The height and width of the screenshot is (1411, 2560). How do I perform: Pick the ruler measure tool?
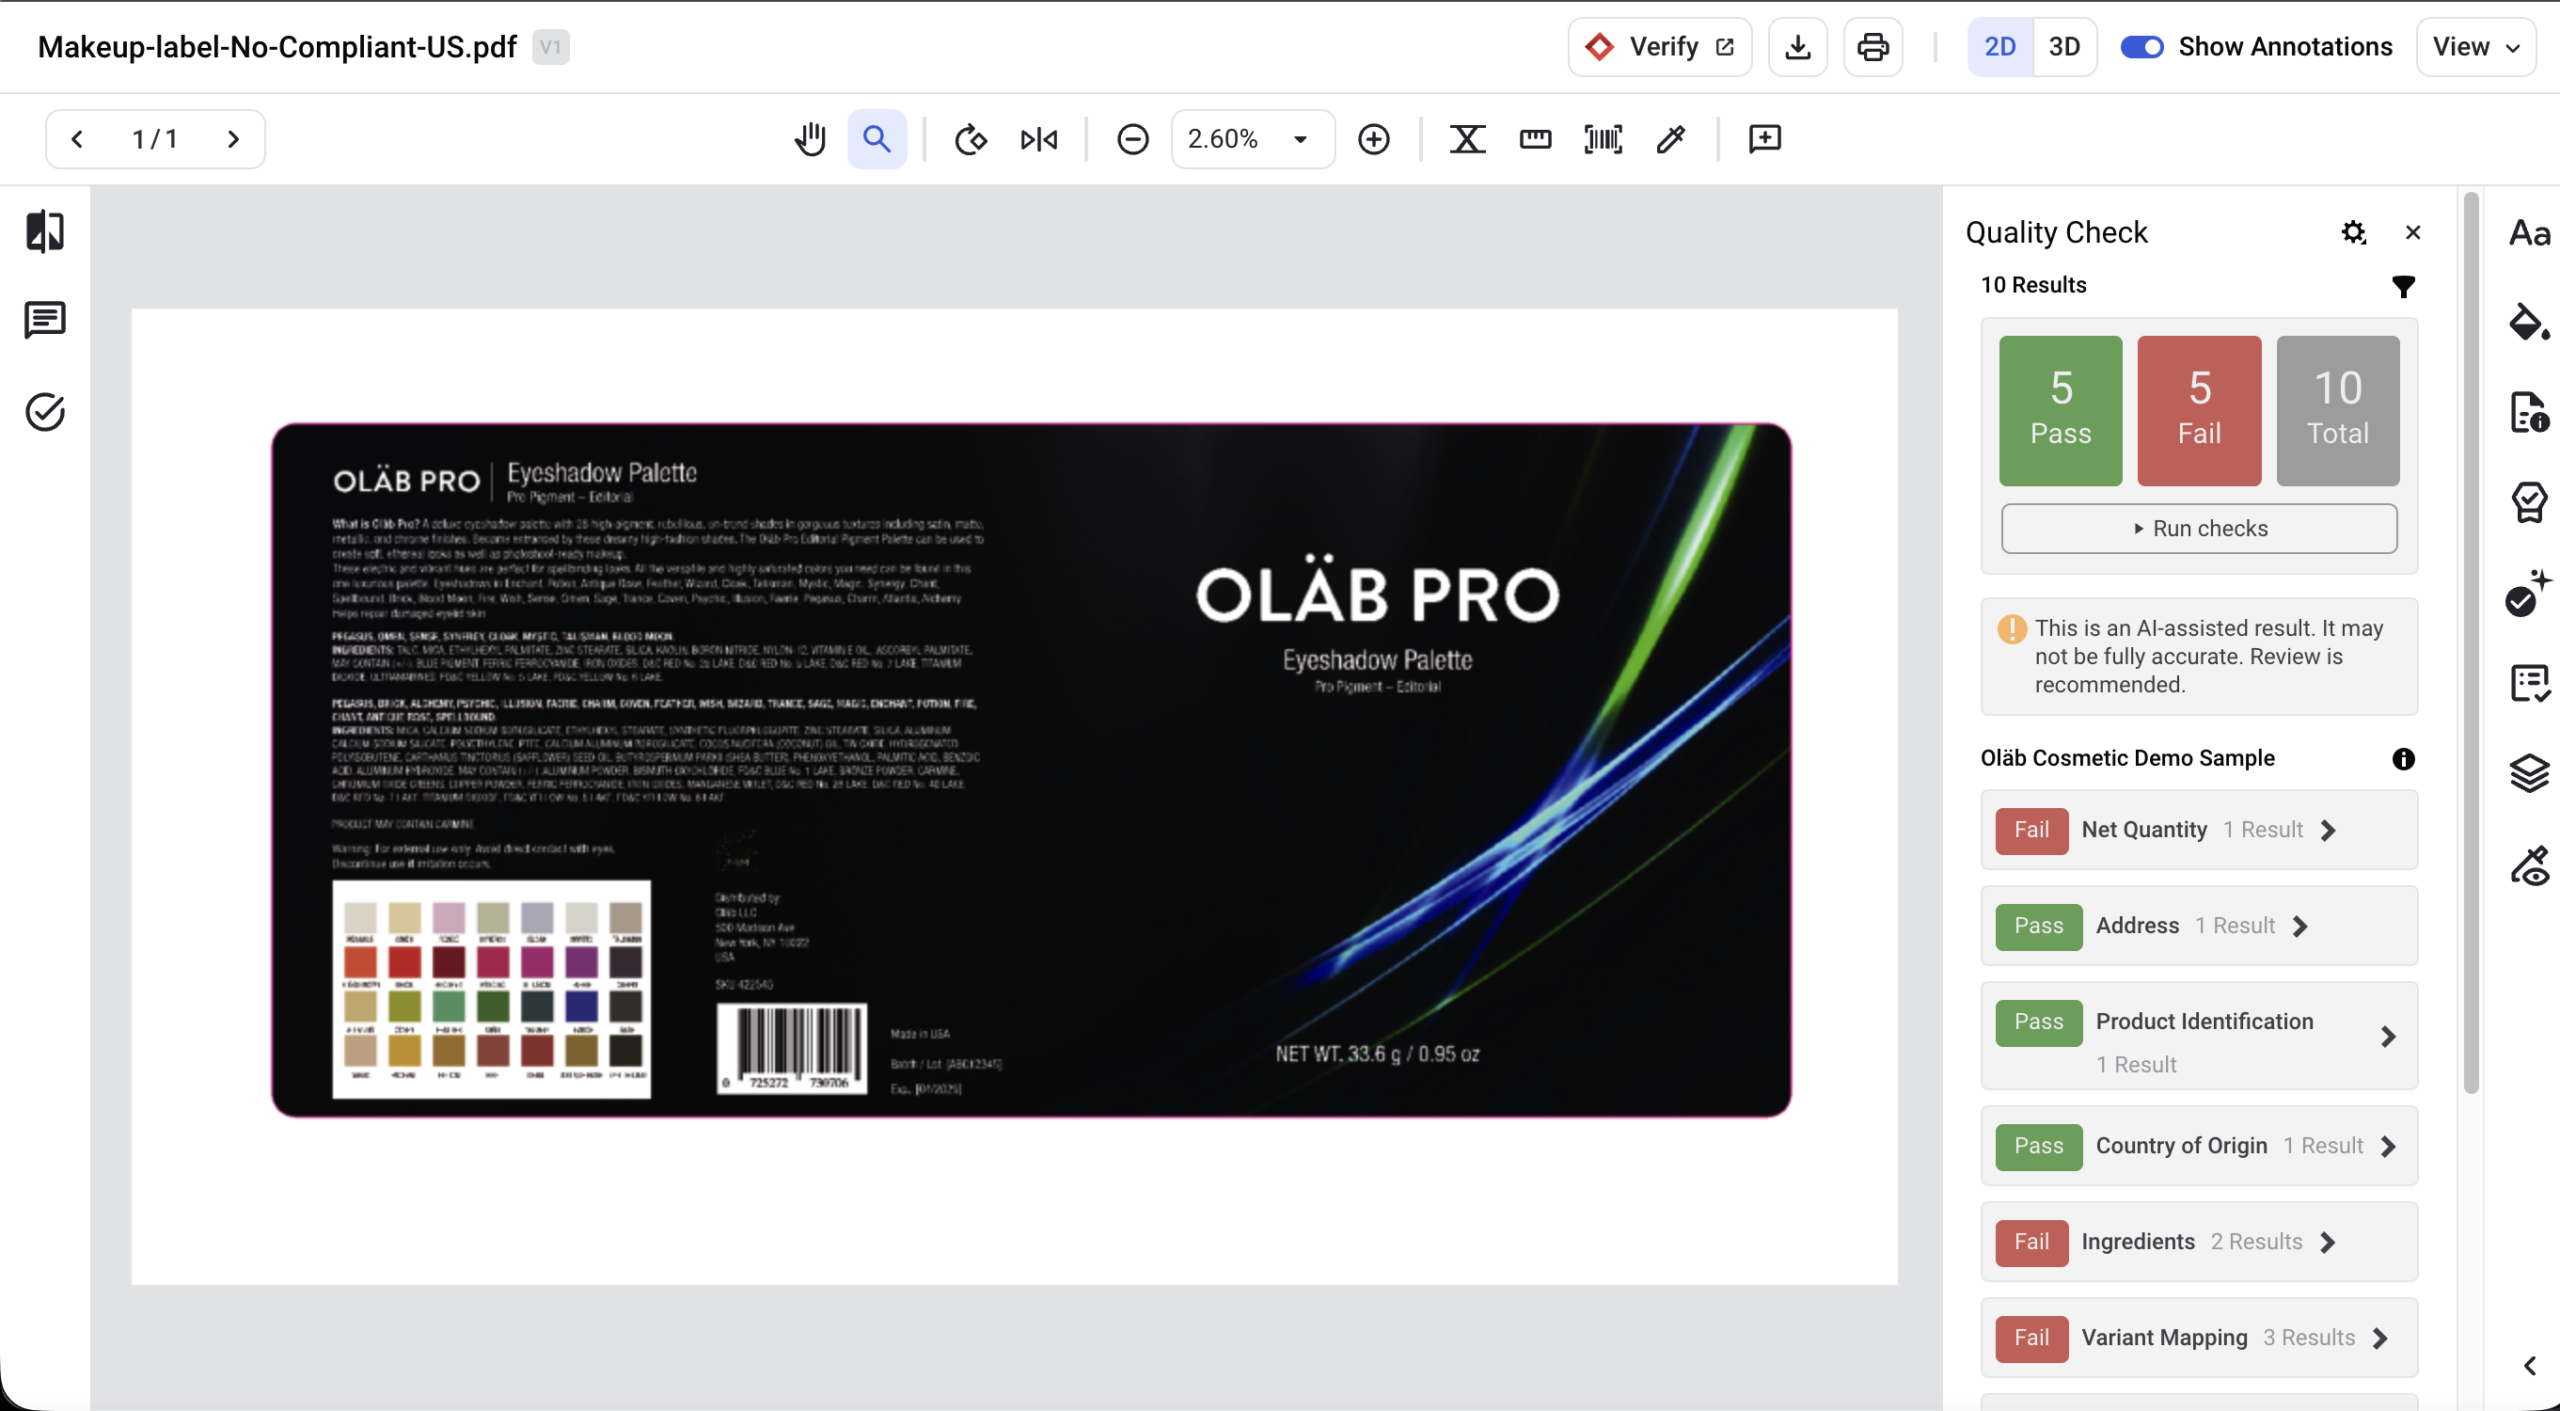click(x=1535, y=139)
